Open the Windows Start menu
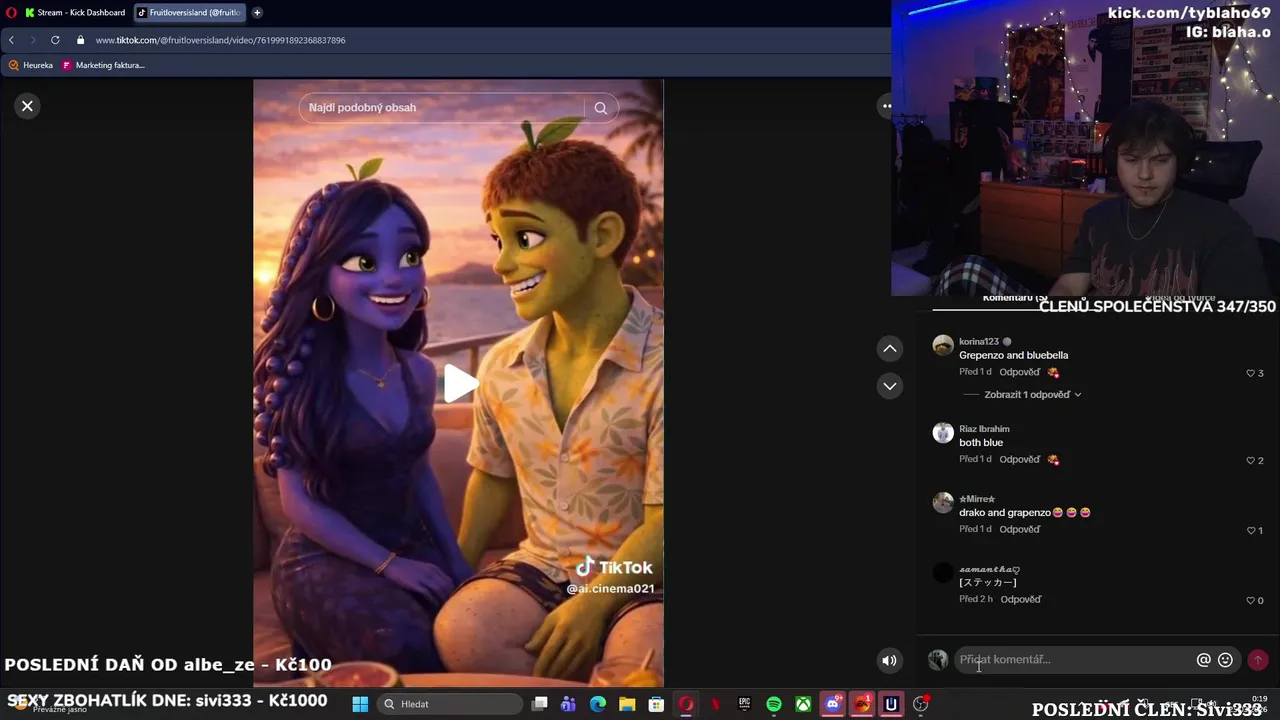Image resolution: width=1280 pixels, height=720 pixels. (360, 704)
